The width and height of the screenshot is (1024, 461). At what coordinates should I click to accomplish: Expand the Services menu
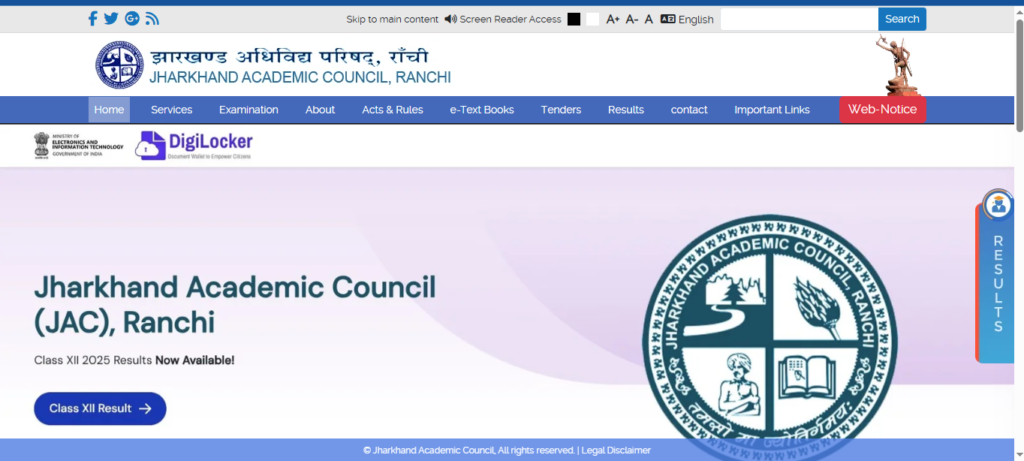click(171, 110)
